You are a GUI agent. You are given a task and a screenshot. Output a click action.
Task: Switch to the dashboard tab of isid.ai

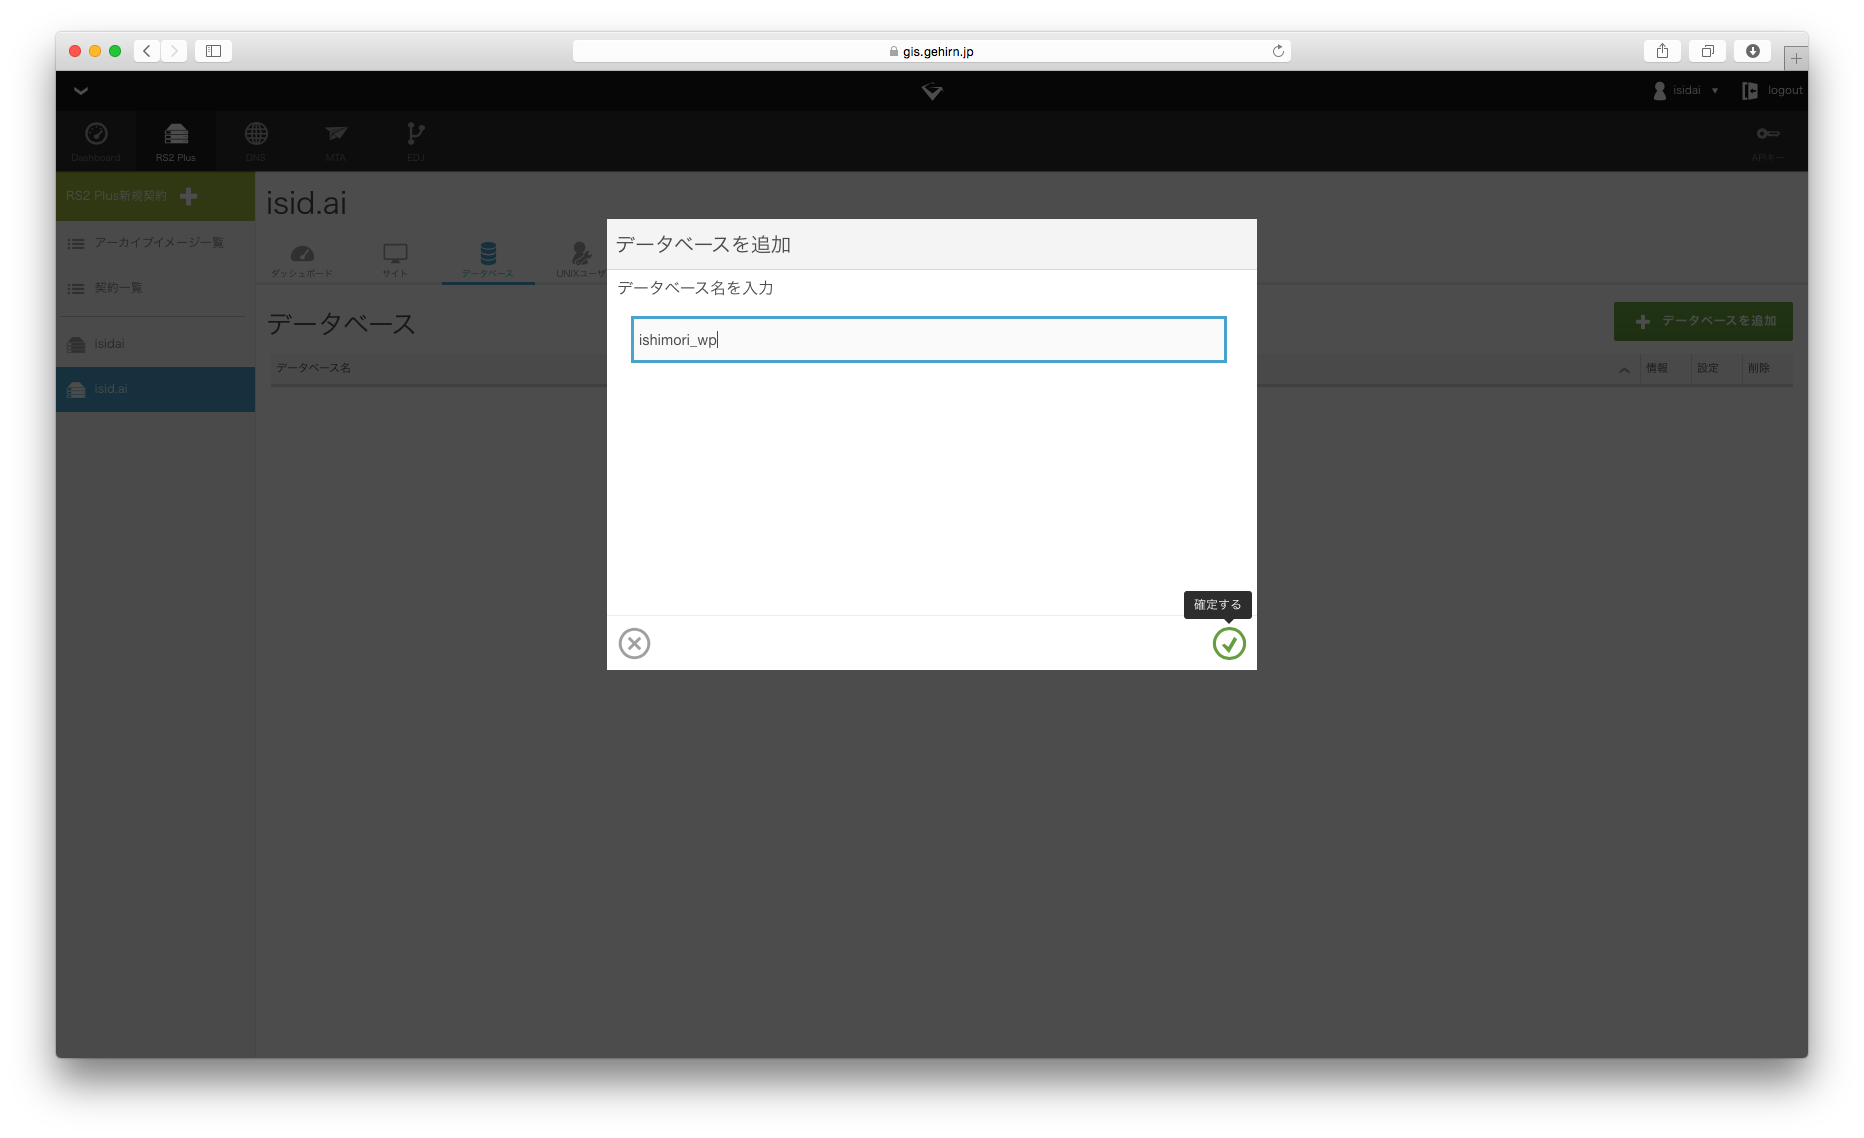(x=302, y=260)
